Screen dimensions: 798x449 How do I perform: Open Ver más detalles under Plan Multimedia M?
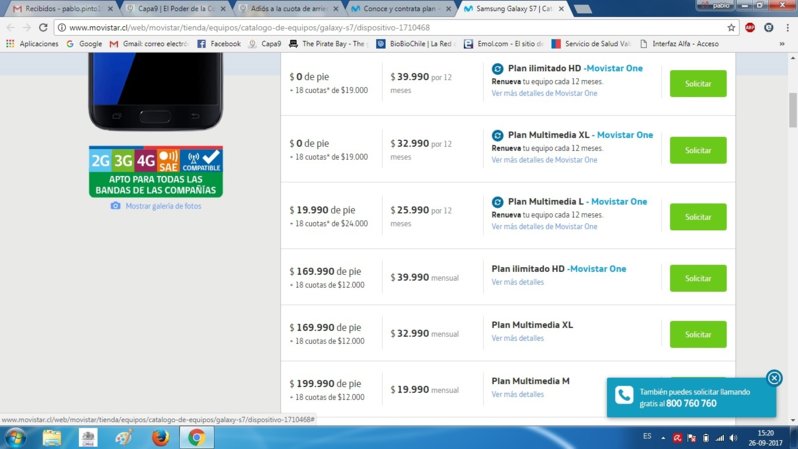click(x=517, y=394)
